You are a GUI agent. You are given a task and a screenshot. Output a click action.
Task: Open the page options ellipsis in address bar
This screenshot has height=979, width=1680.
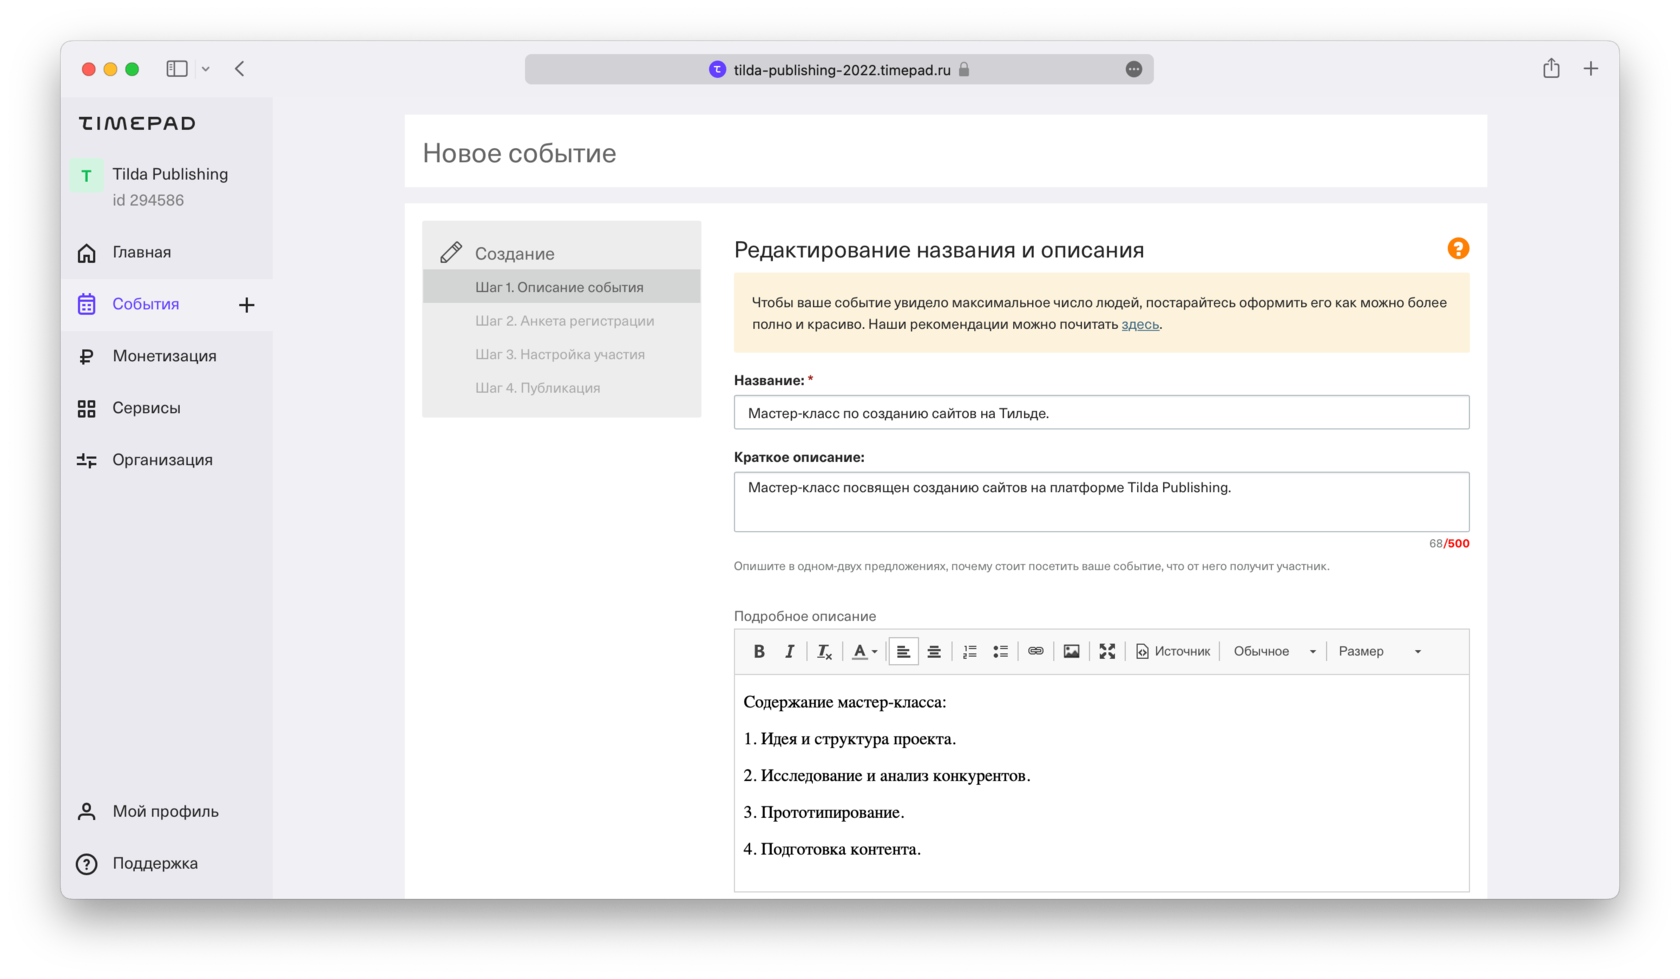click(1133, 69)
